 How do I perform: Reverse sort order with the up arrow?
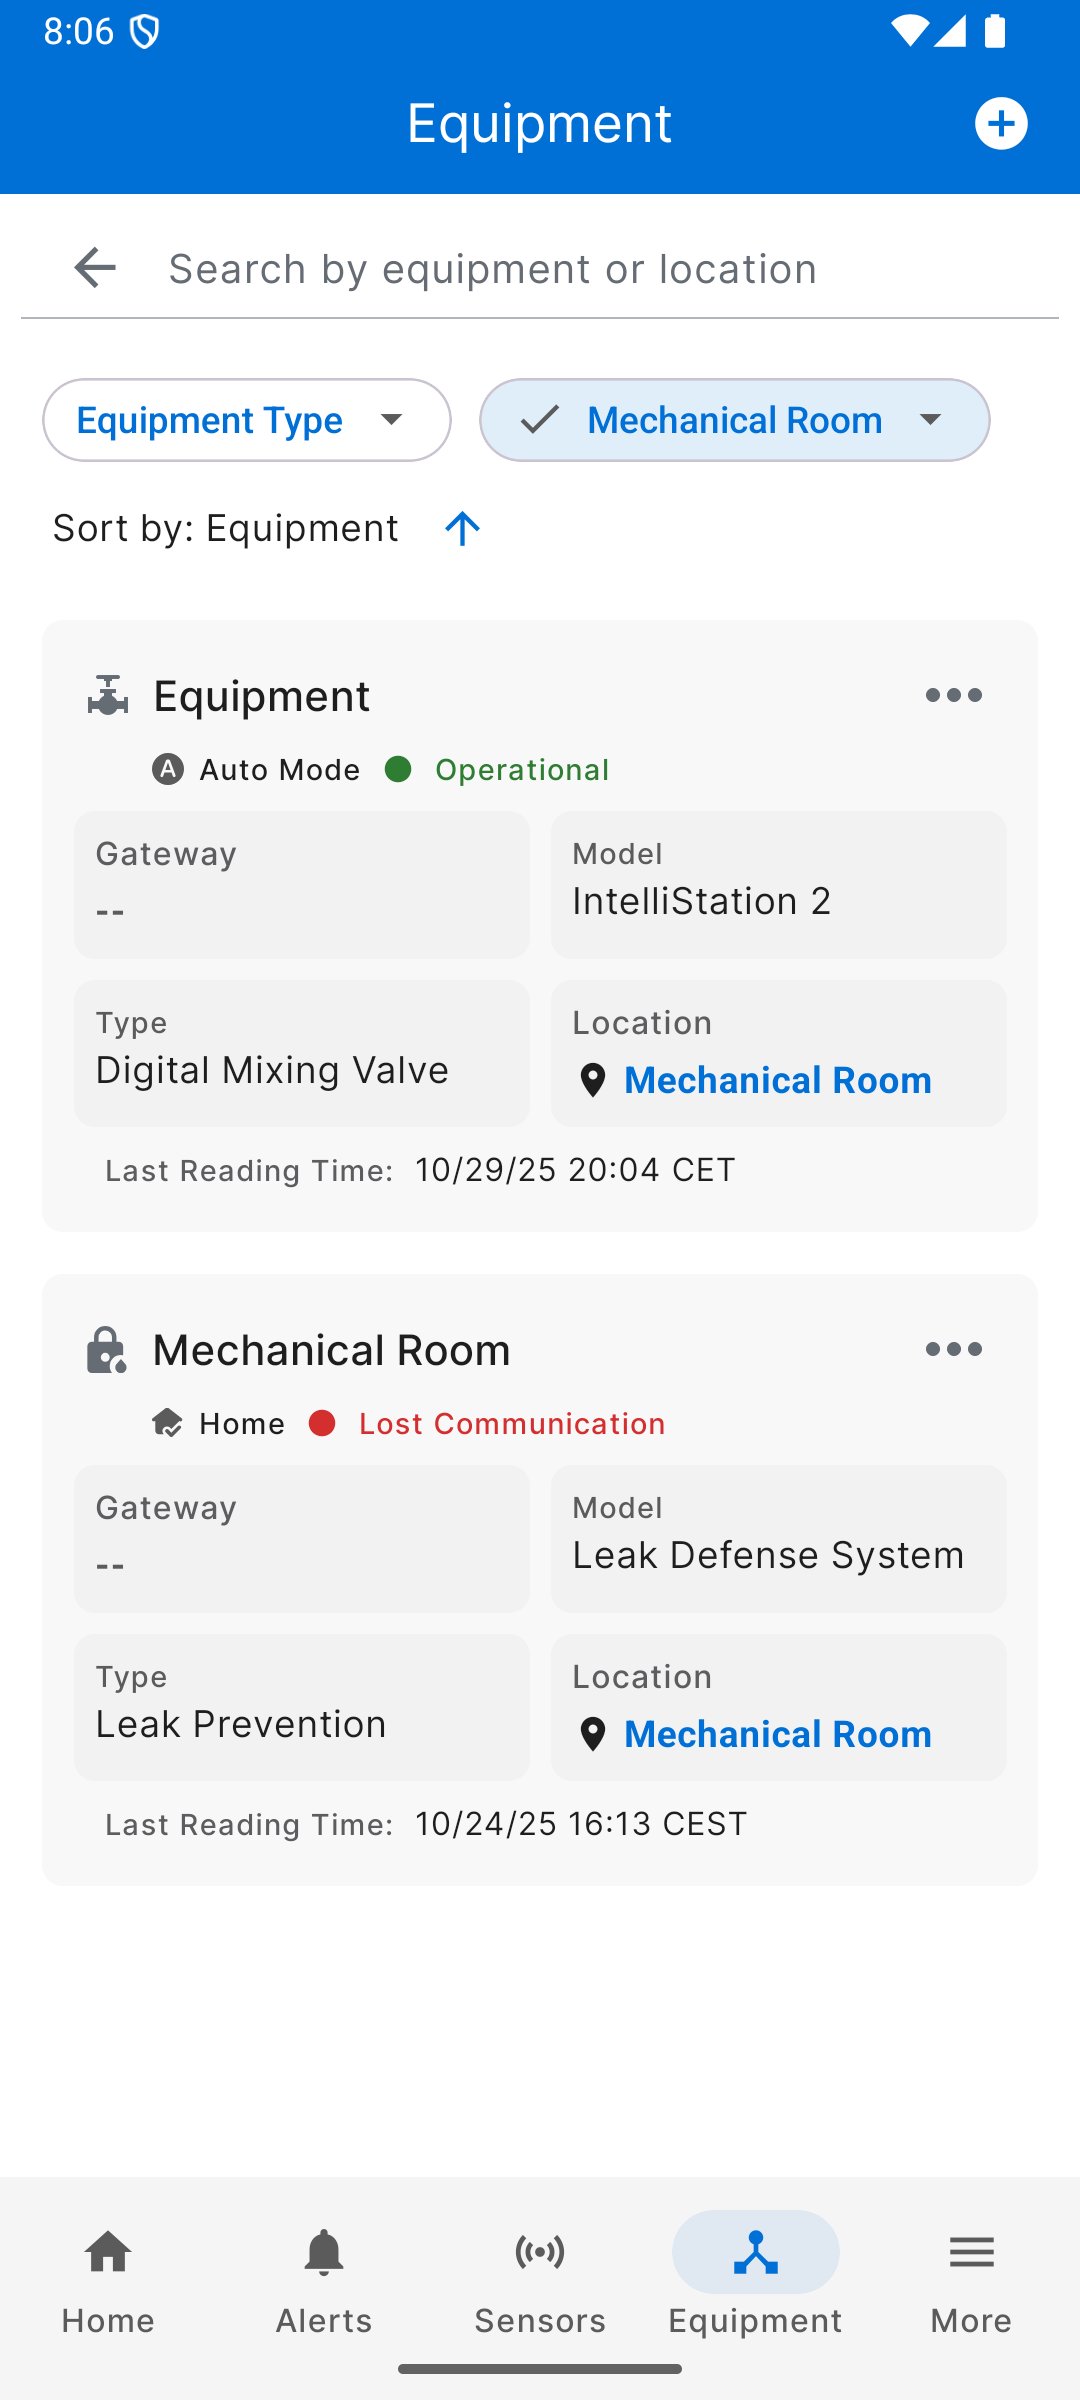click(x=462, y=528)
